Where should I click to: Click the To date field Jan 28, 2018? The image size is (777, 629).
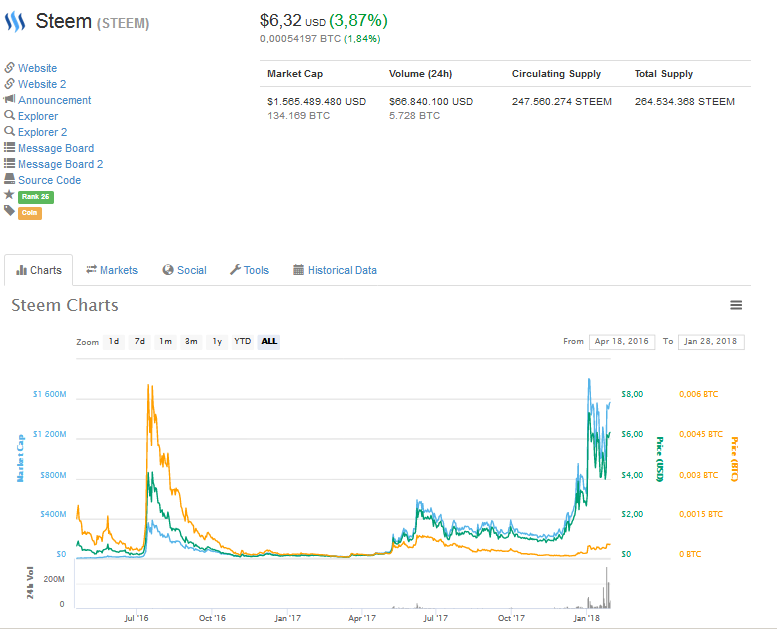[711, 342]
